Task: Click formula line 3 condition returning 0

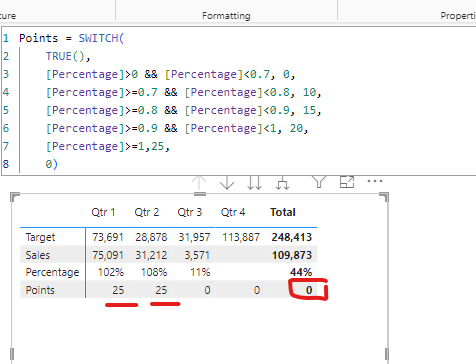Action: 170,74
